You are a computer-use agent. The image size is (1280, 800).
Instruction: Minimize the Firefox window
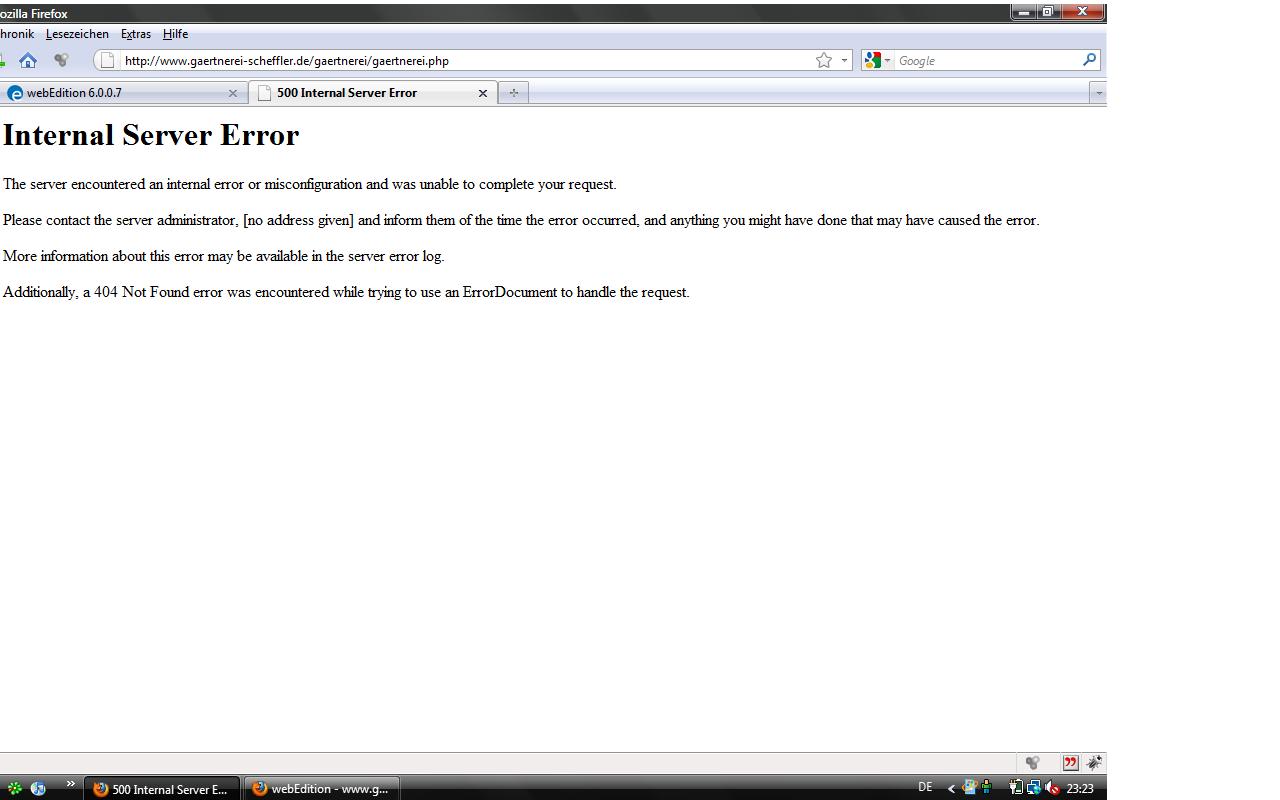coord(1024,12)
